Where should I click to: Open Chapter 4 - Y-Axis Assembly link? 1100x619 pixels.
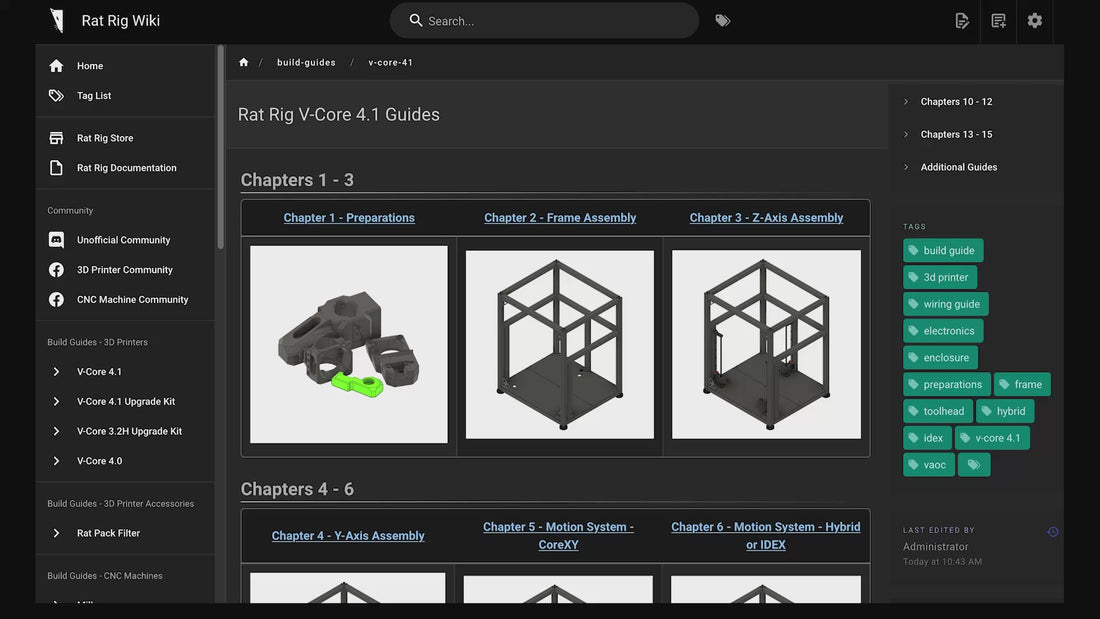[348, 536]
